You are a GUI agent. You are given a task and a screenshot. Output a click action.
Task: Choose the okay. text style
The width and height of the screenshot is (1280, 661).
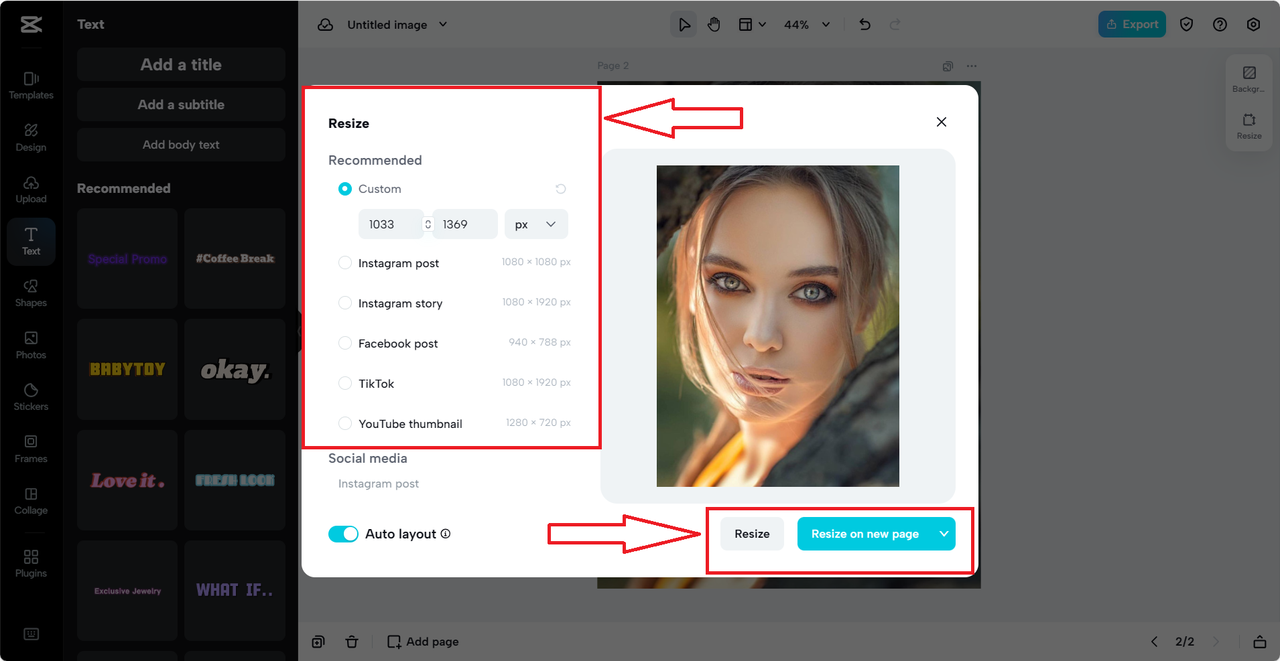[235, 369]
